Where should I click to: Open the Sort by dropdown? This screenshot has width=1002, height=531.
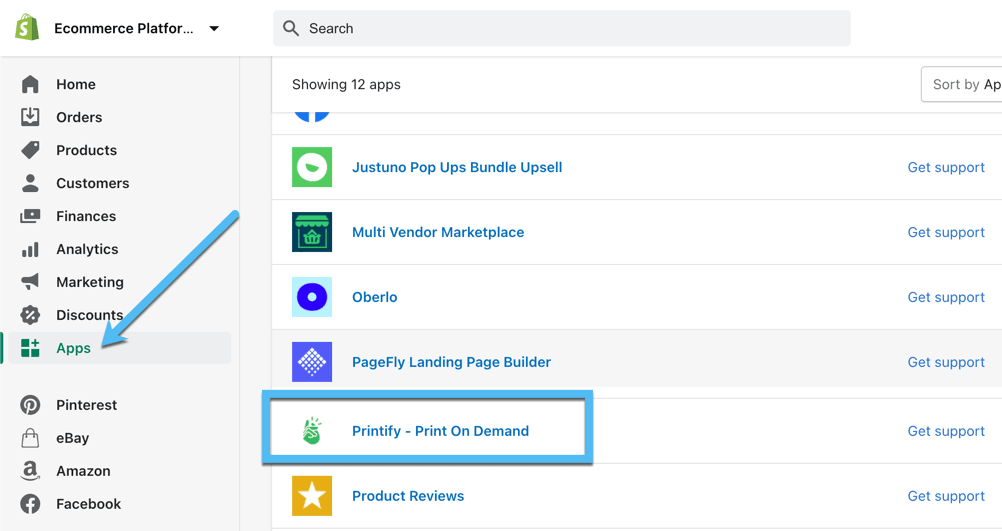[x=962, y=84]
